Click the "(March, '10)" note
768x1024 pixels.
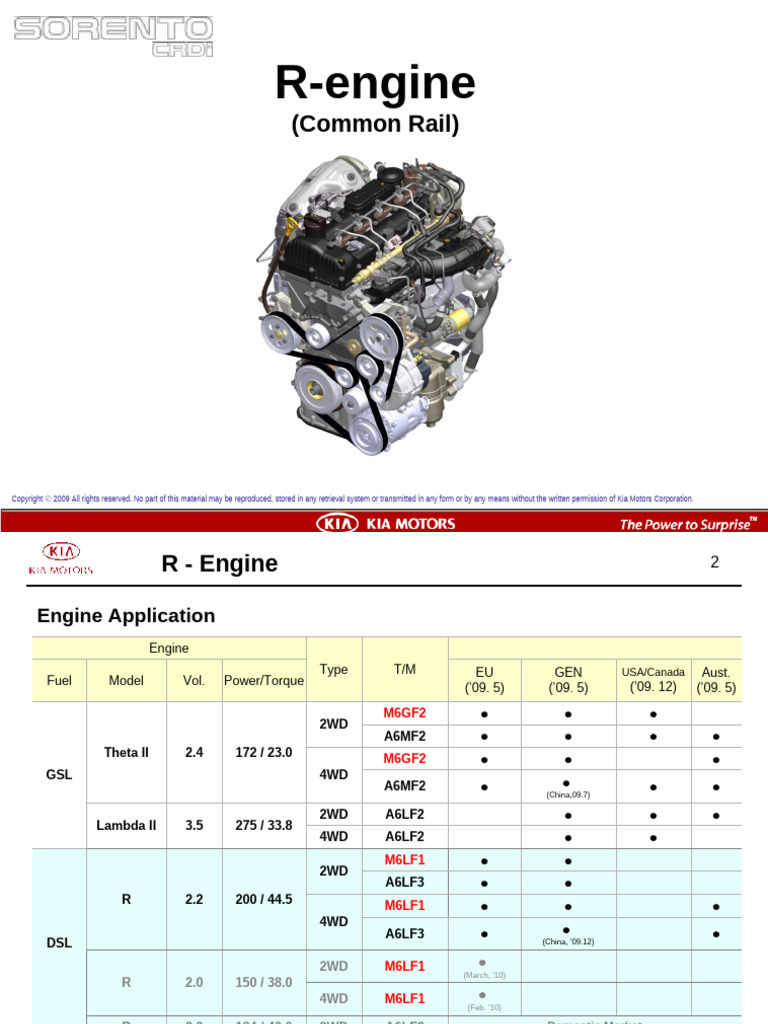point(485,975)
